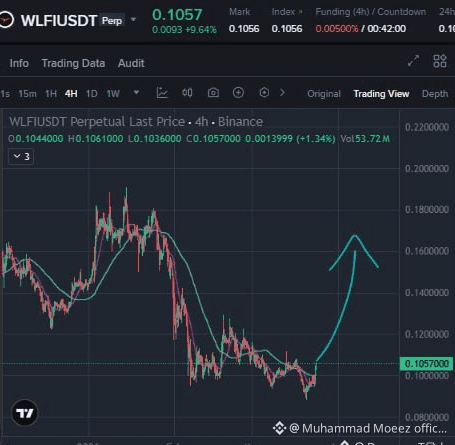Click the countdown 00:42:00 value

[x=387, y=29]
